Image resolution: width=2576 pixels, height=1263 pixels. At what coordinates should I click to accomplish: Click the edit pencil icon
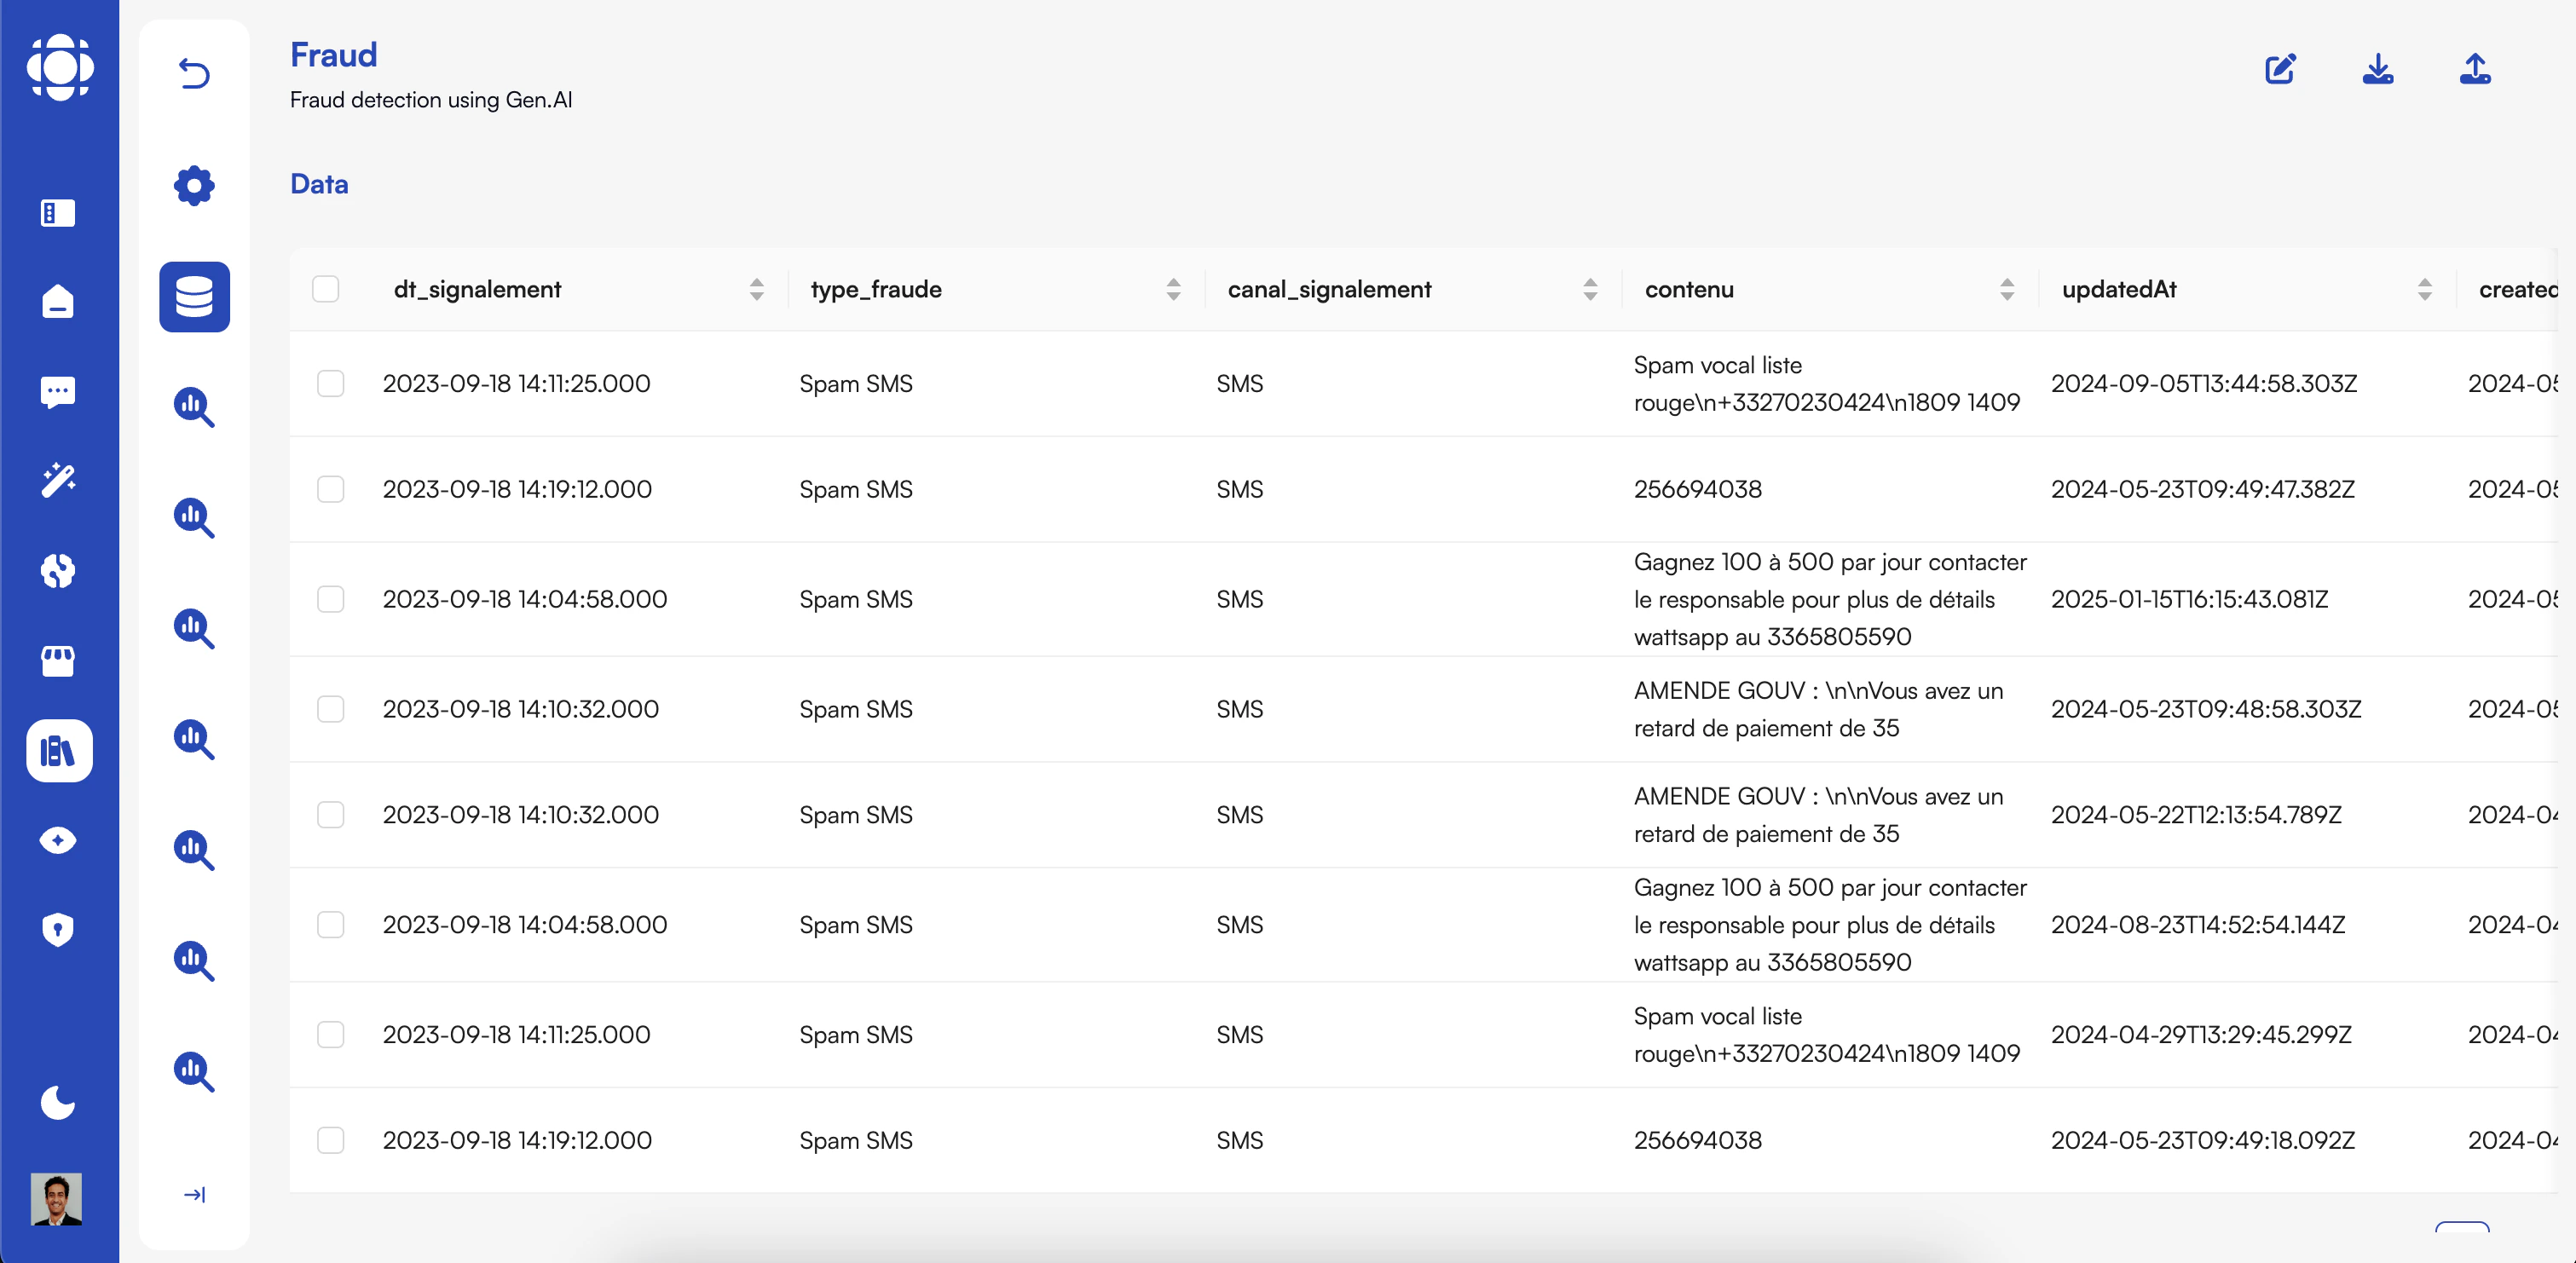pos(2280,69)
